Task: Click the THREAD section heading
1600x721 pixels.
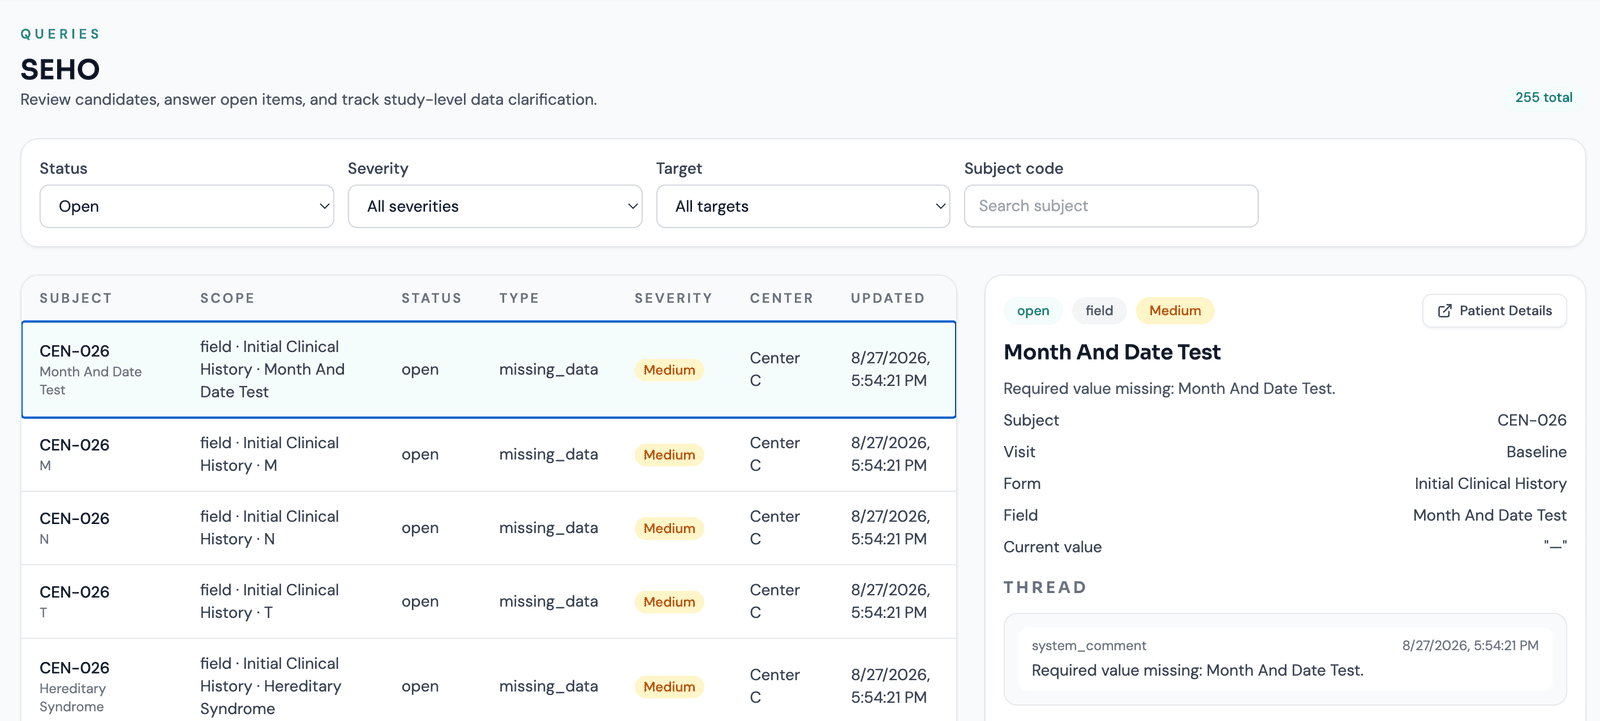Action: 1044,588
